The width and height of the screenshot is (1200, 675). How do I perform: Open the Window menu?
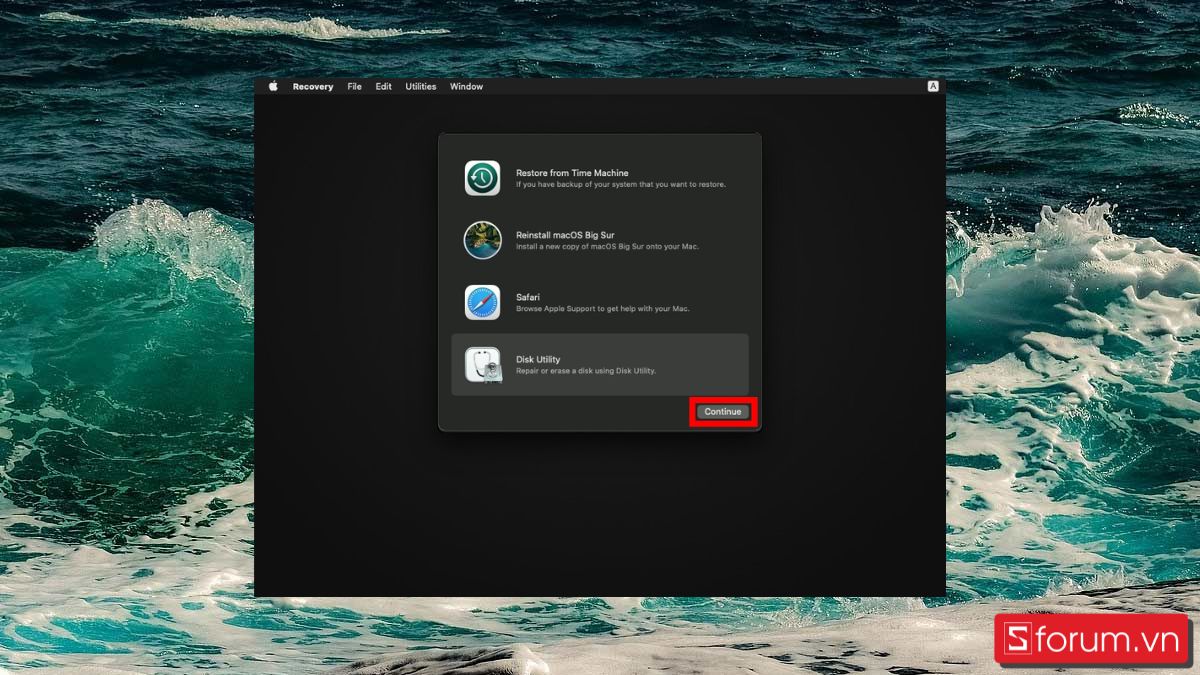[x=466, y=87]
